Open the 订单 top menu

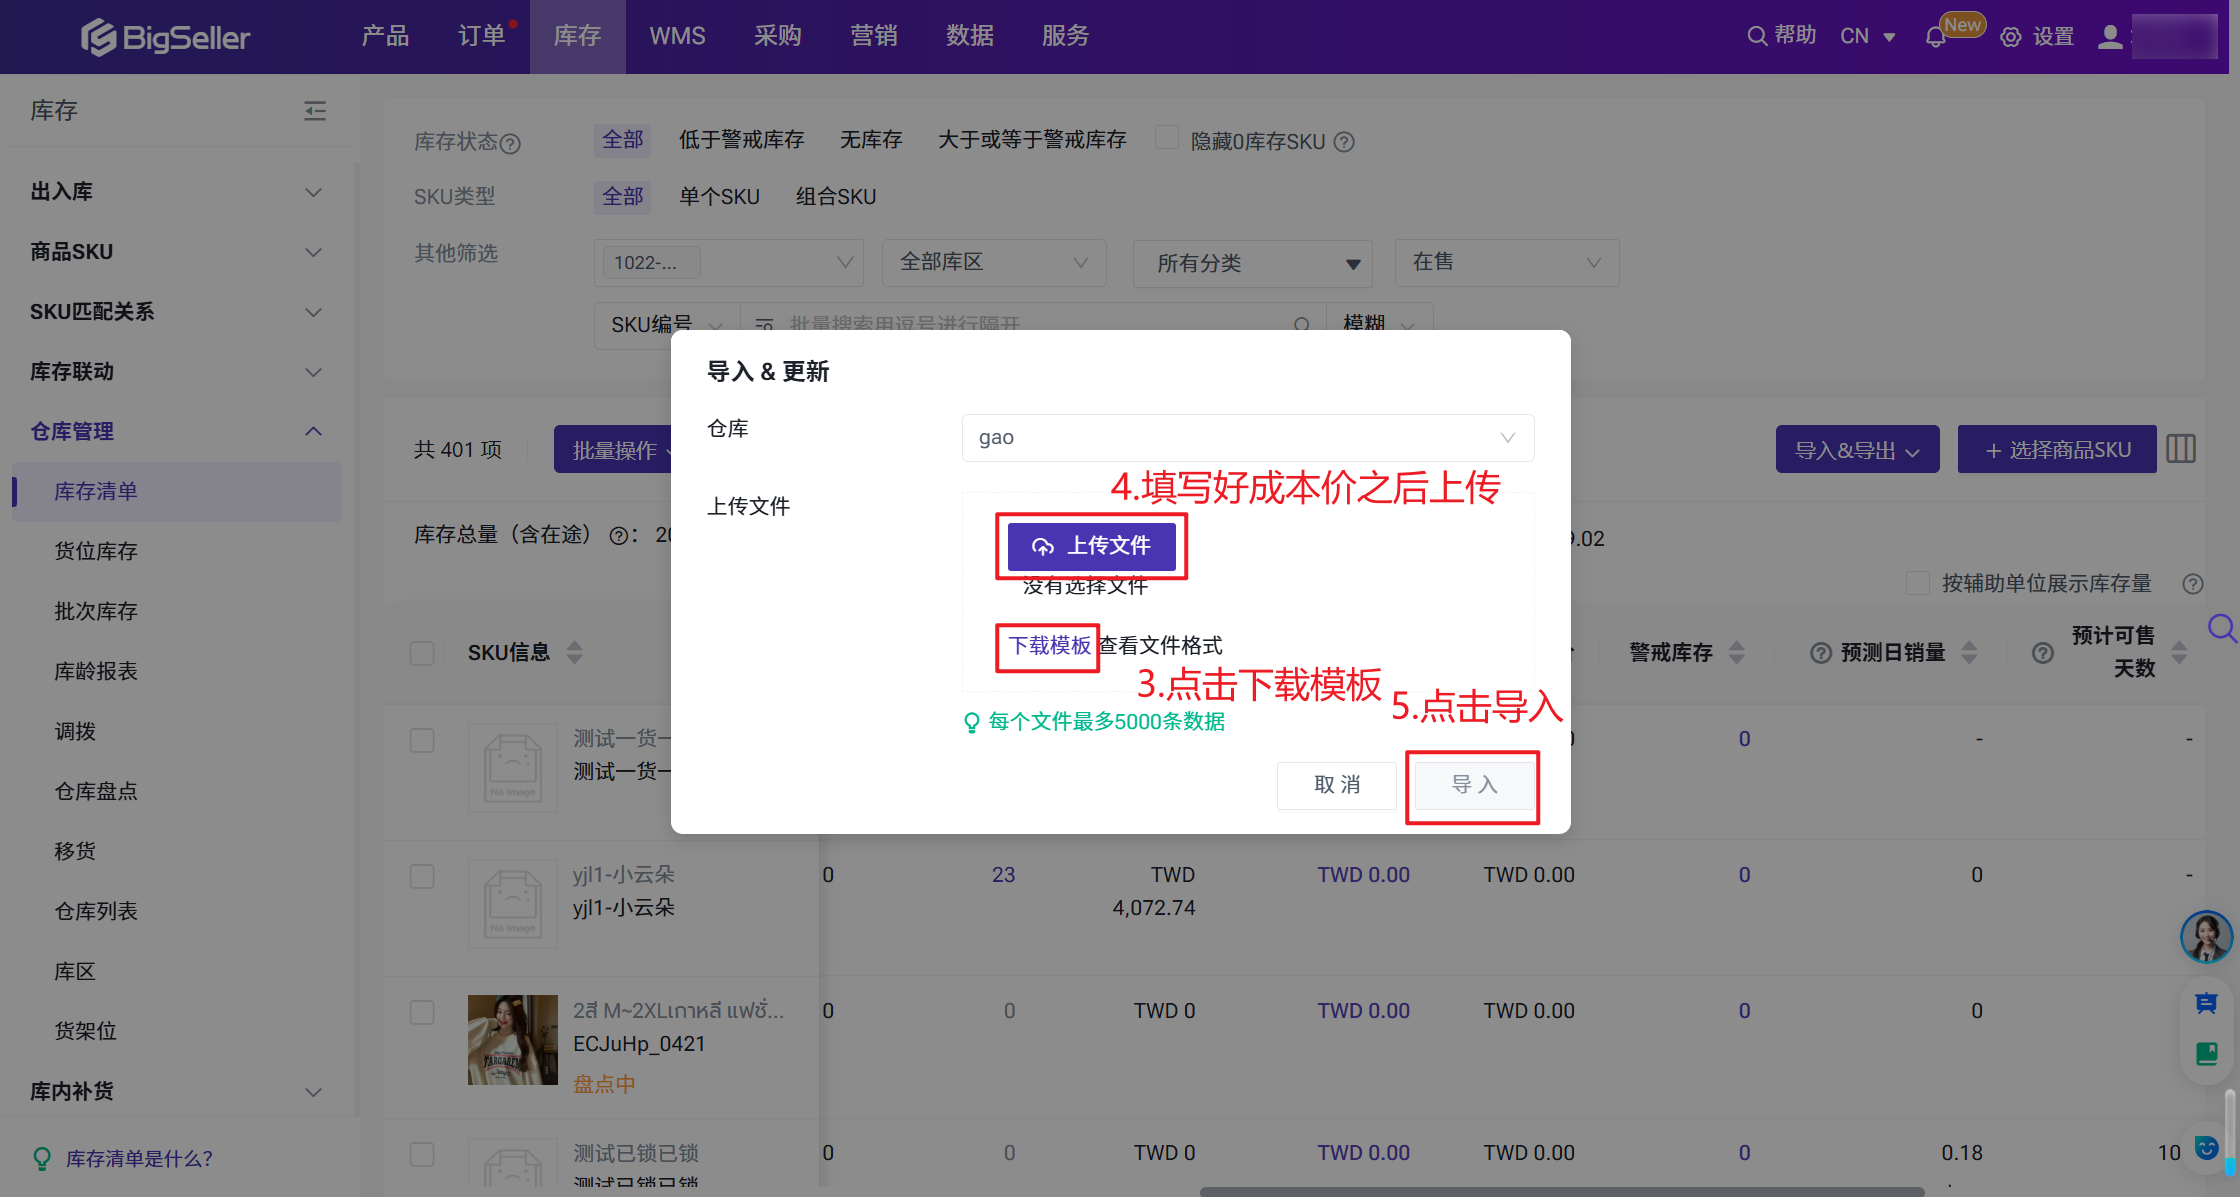(481, 36)
